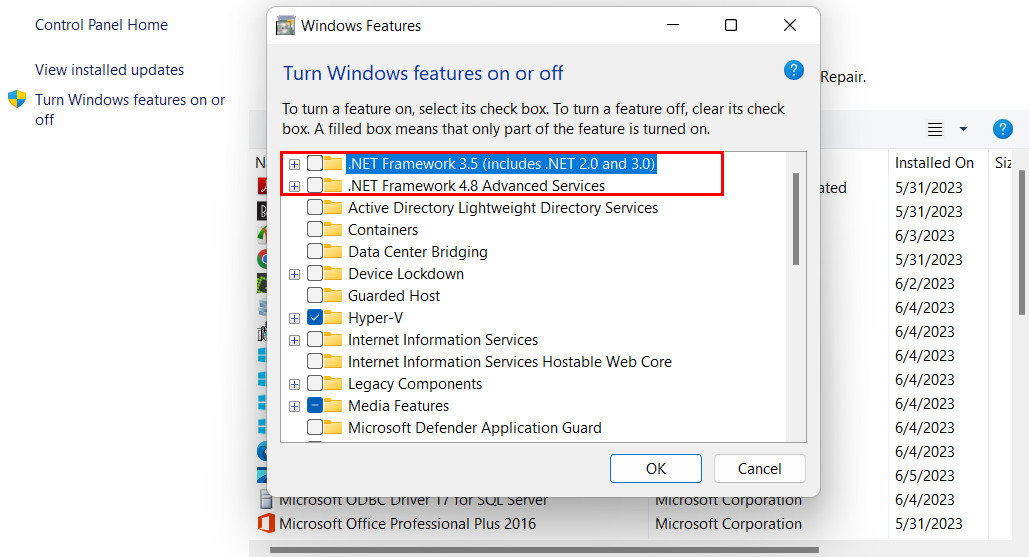The image size is (1029, 557).
Task: Open the view options list icon in Programs window
Action: click(934, 129)
